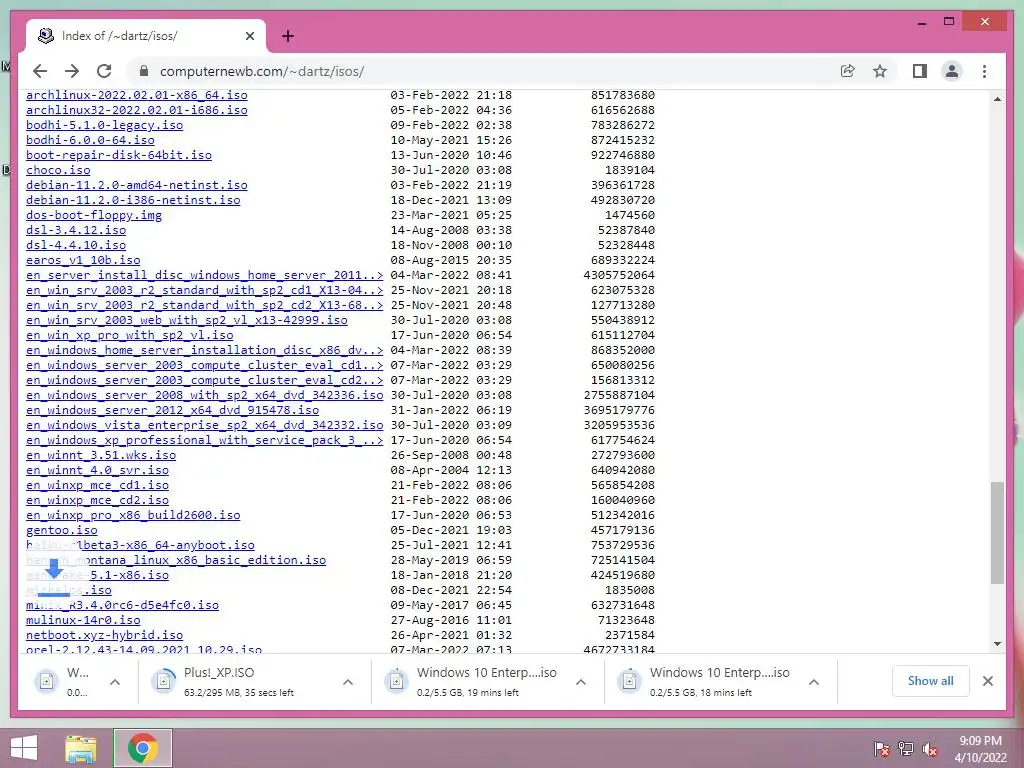Open the network tray icon
The height and width of the screenshot is (768, 1024).
point(906,748)
